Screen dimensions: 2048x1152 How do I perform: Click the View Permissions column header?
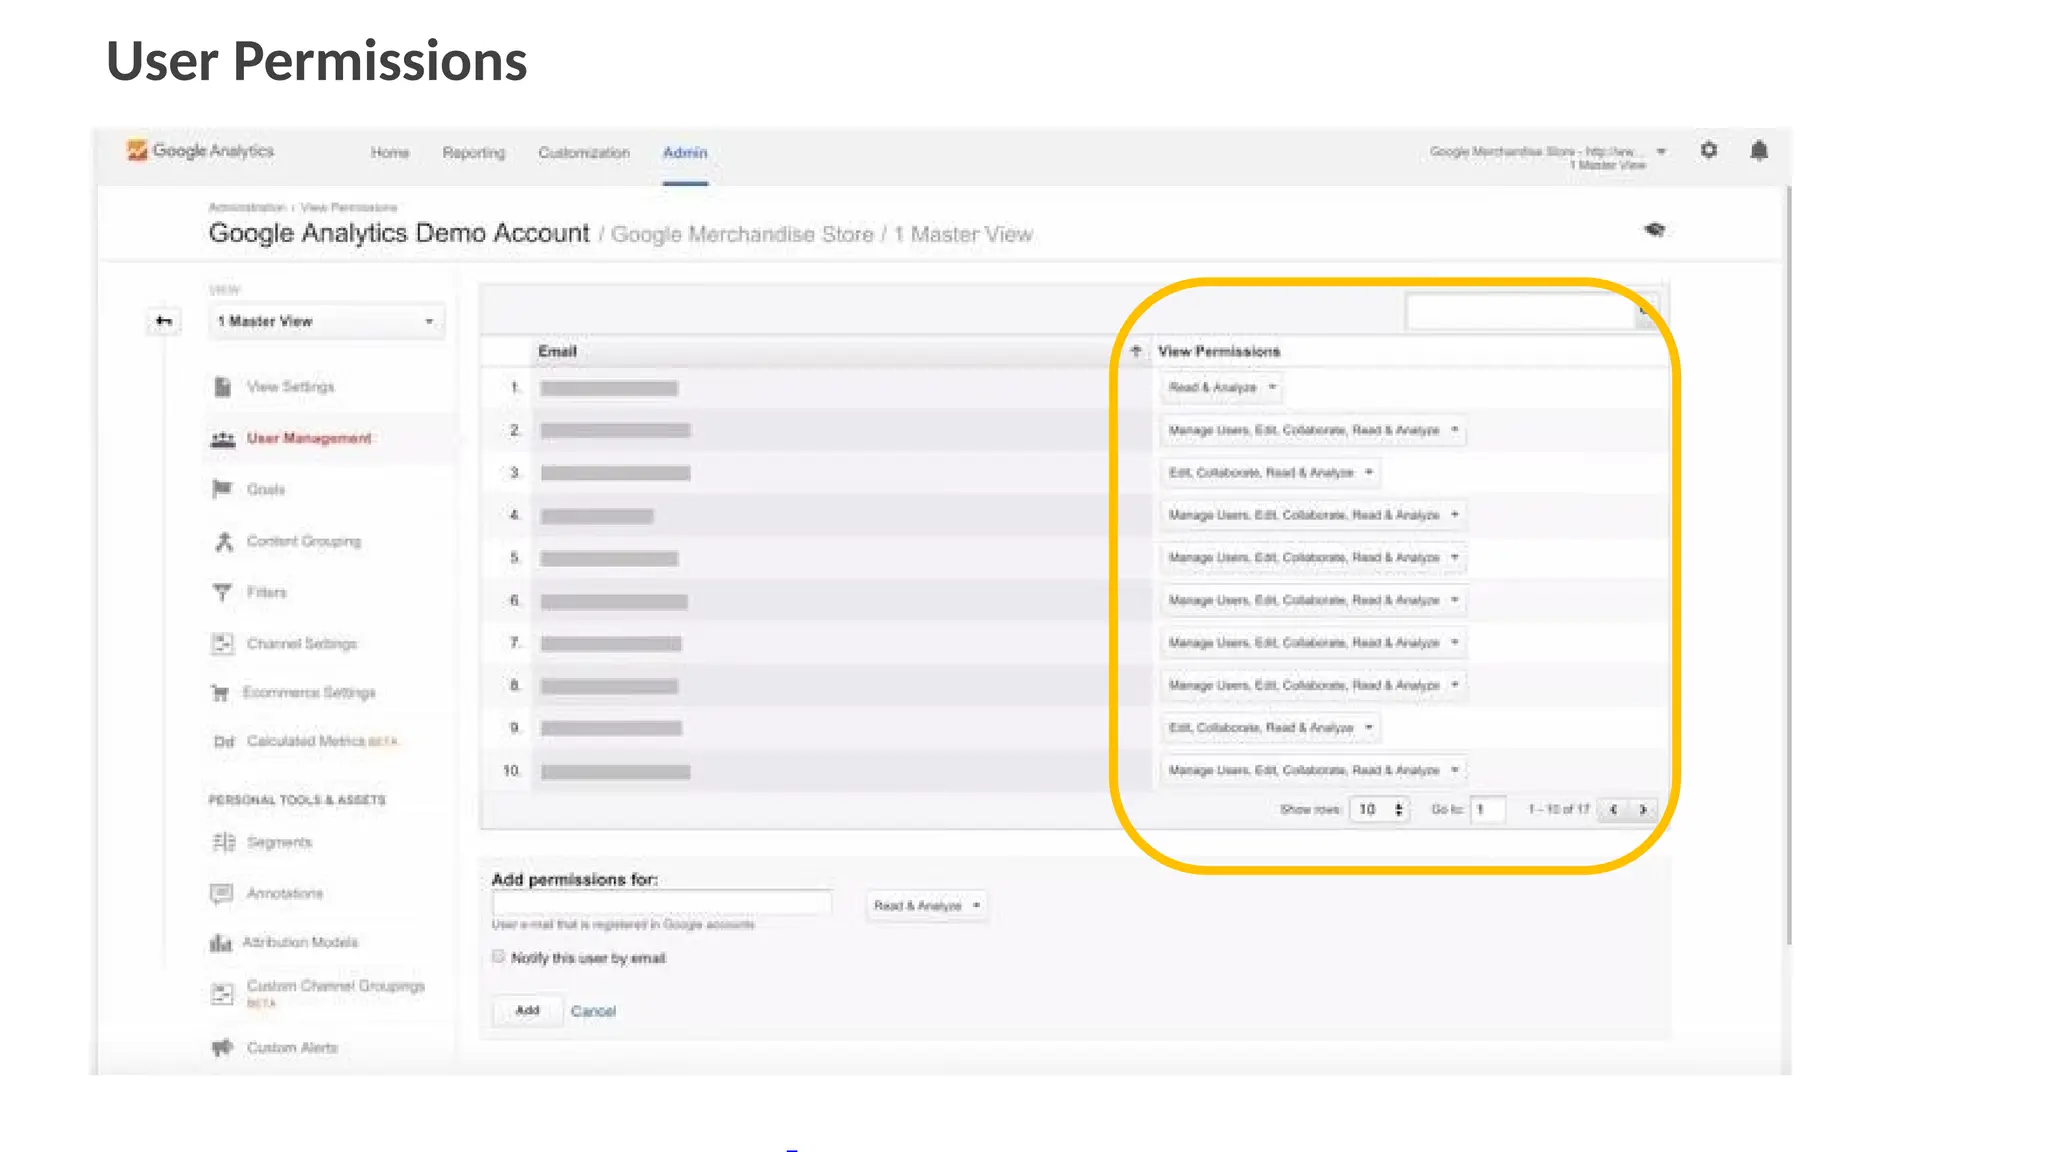pos(1219,351)
